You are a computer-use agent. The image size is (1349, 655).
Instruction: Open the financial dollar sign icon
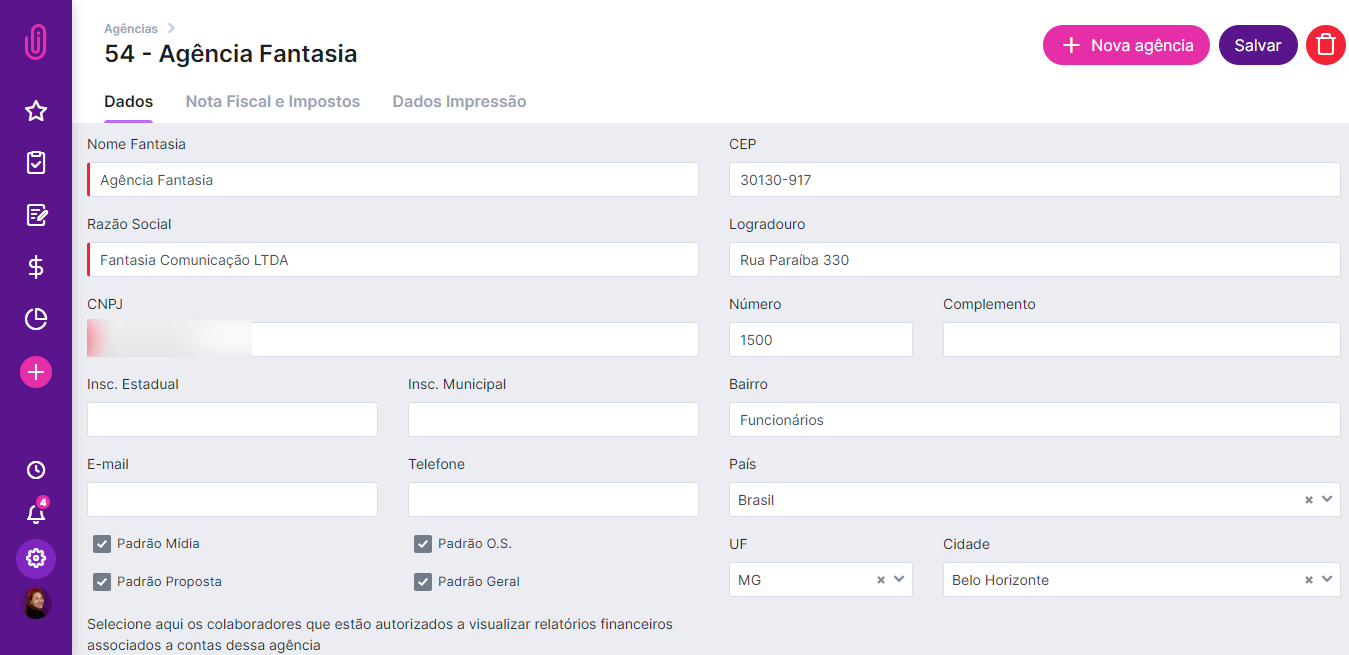pyautogui.click(x=36, y=267)
